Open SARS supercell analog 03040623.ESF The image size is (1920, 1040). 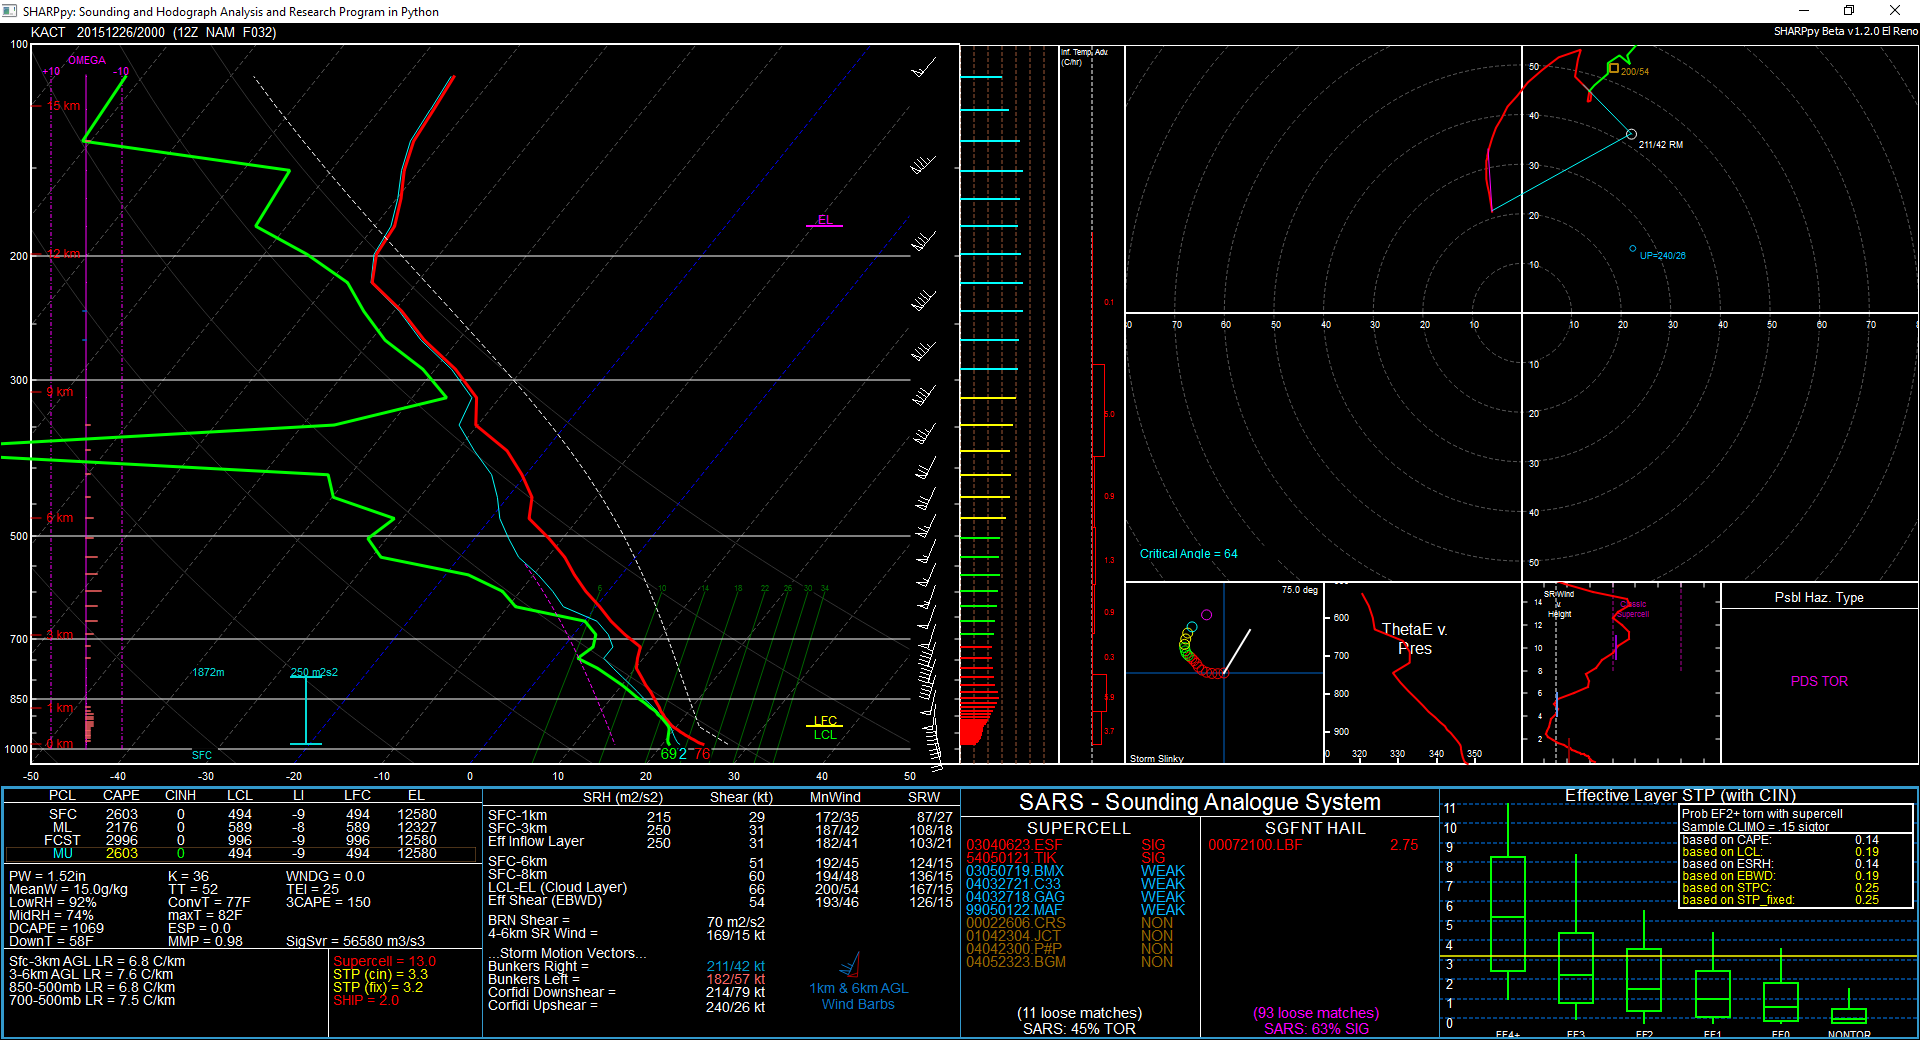[1014, 845]
